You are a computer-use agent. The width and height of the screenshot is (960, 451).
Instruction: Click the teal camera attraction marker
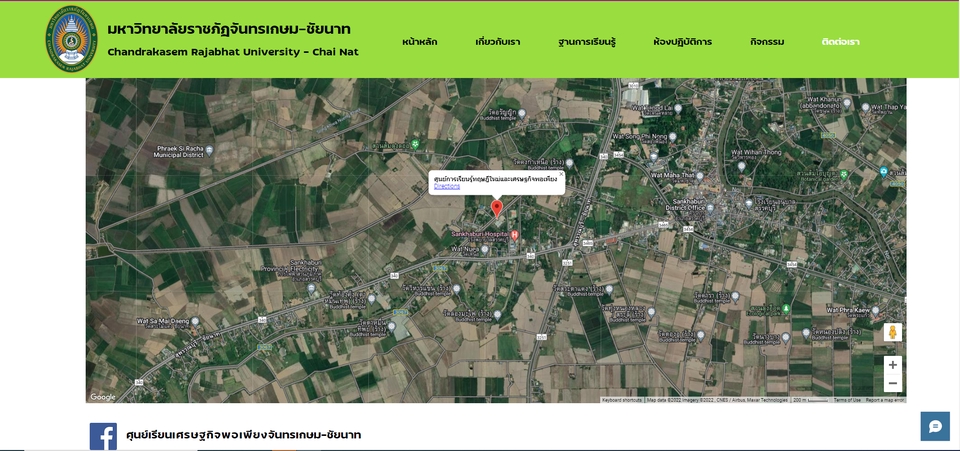click(x=883, y=172)
